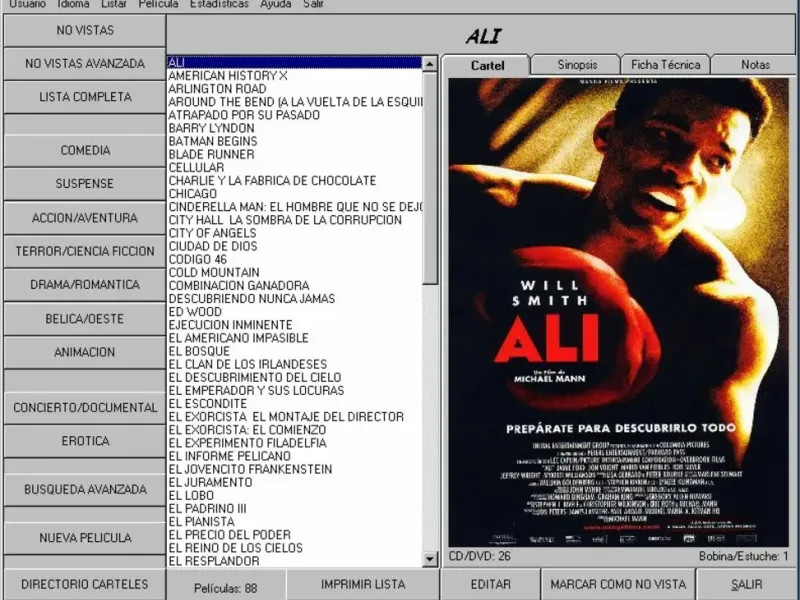
Task: Click IMPRIMIR LISTA button
Action: pyautogui.click(x=363, y=584)
